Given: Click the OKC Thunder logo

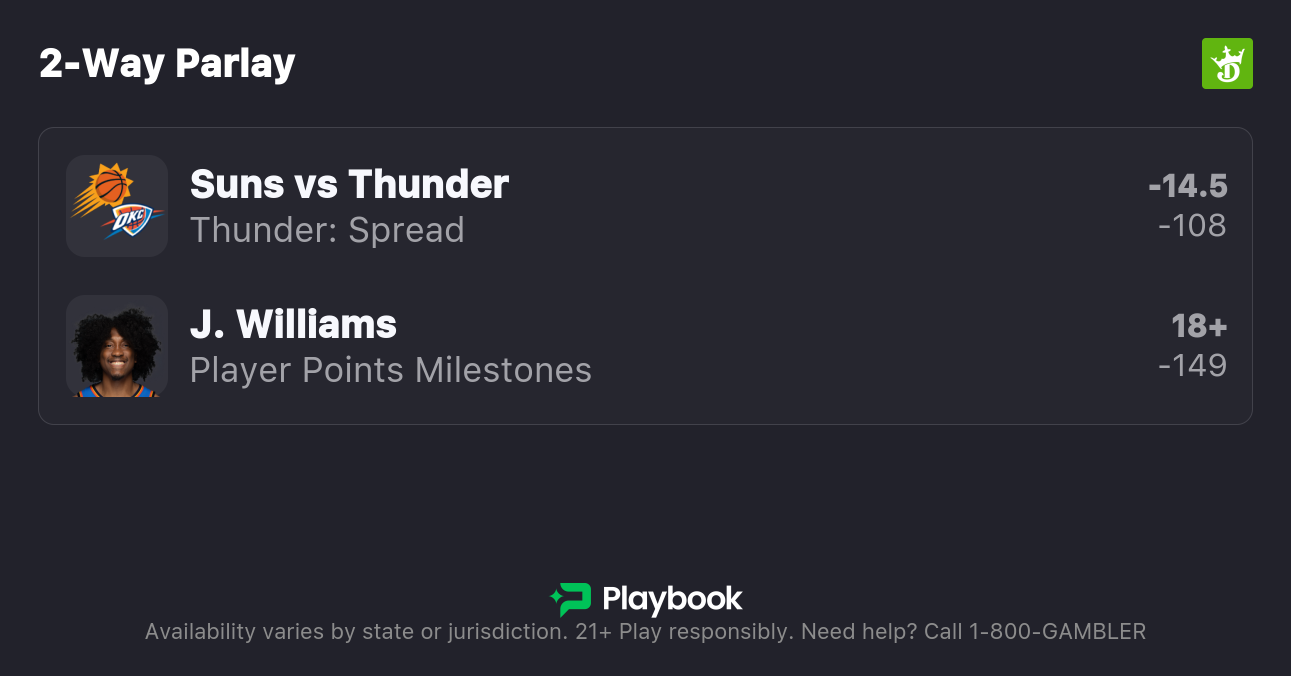Looking at the screenshot, I should click(x=131, y=222).
